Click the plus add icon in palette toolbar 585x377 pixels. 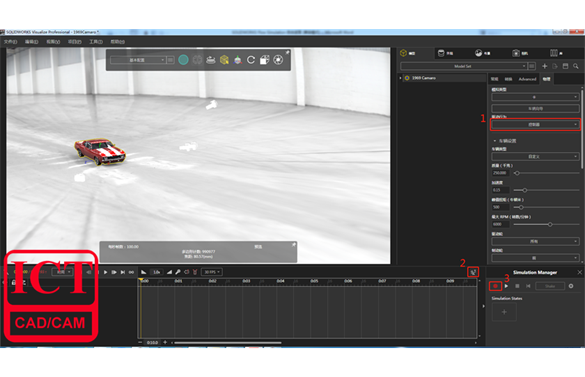tap(545, 66)
